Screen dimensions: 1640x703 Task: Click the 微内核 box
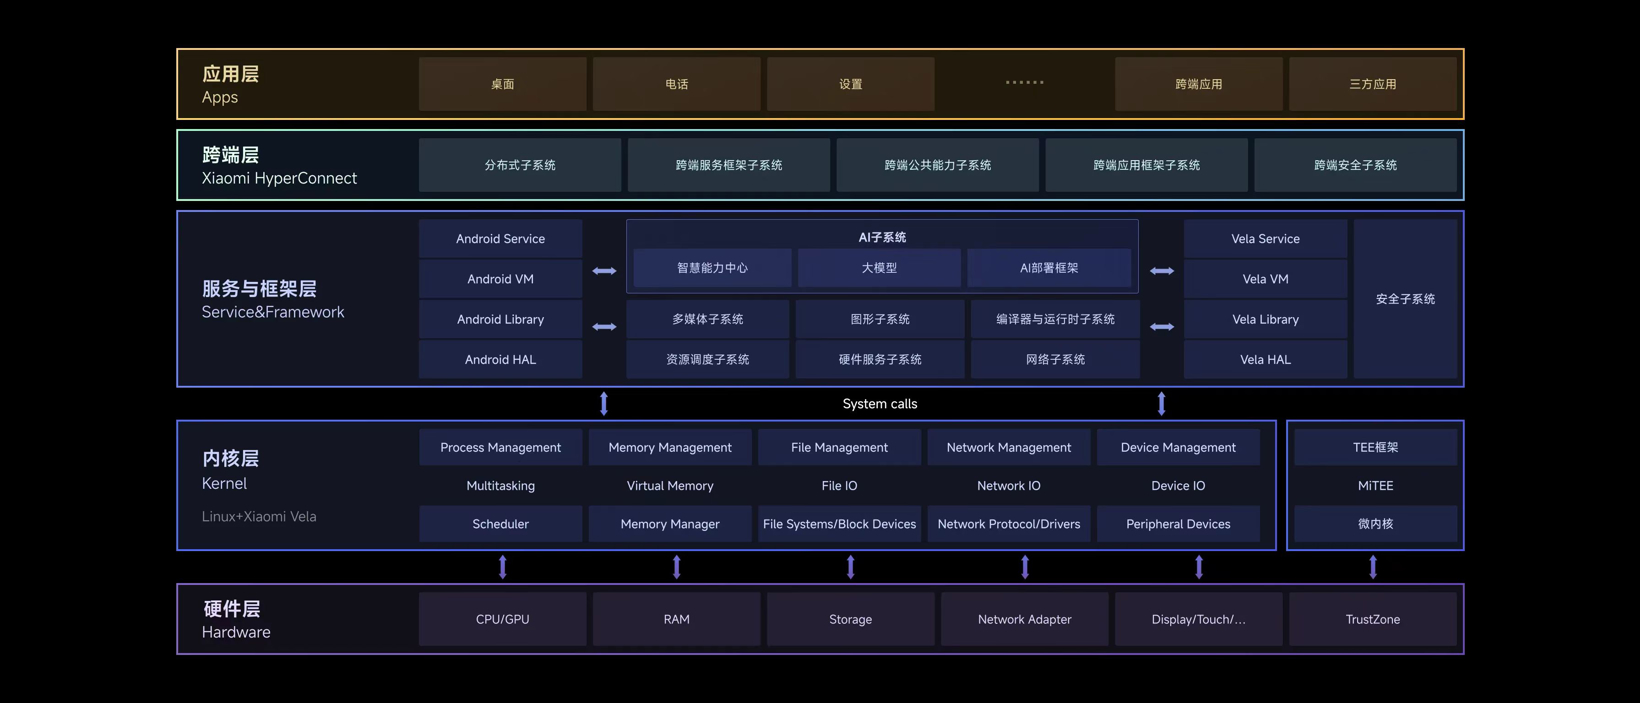tap(1375, 524)
